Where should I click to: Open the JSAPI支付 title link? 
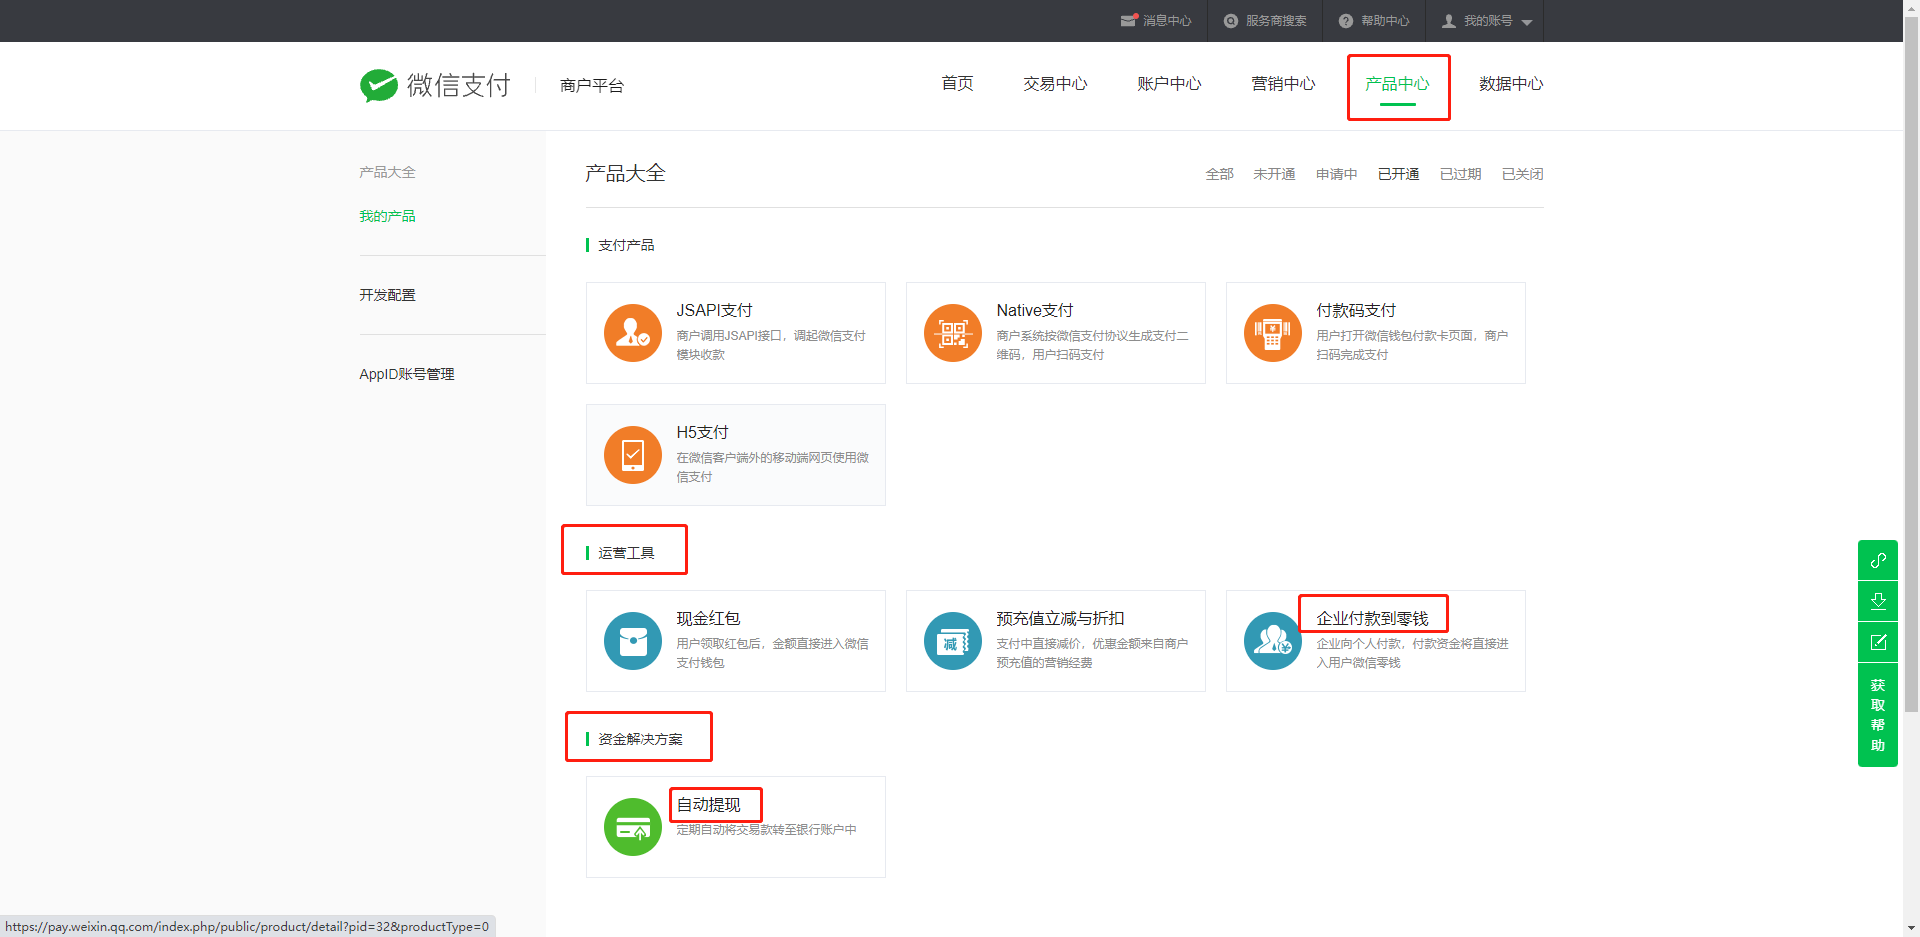714,311
